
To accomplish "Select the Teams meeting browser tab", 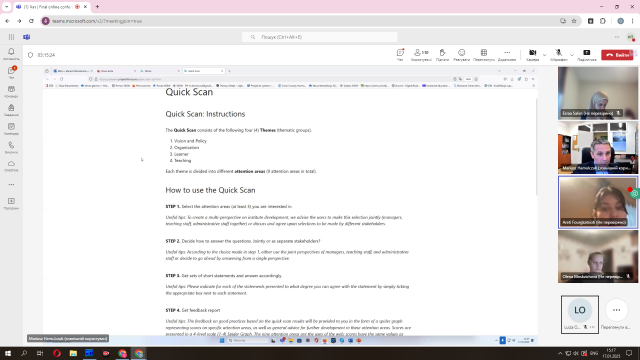I will coord(51,7).
